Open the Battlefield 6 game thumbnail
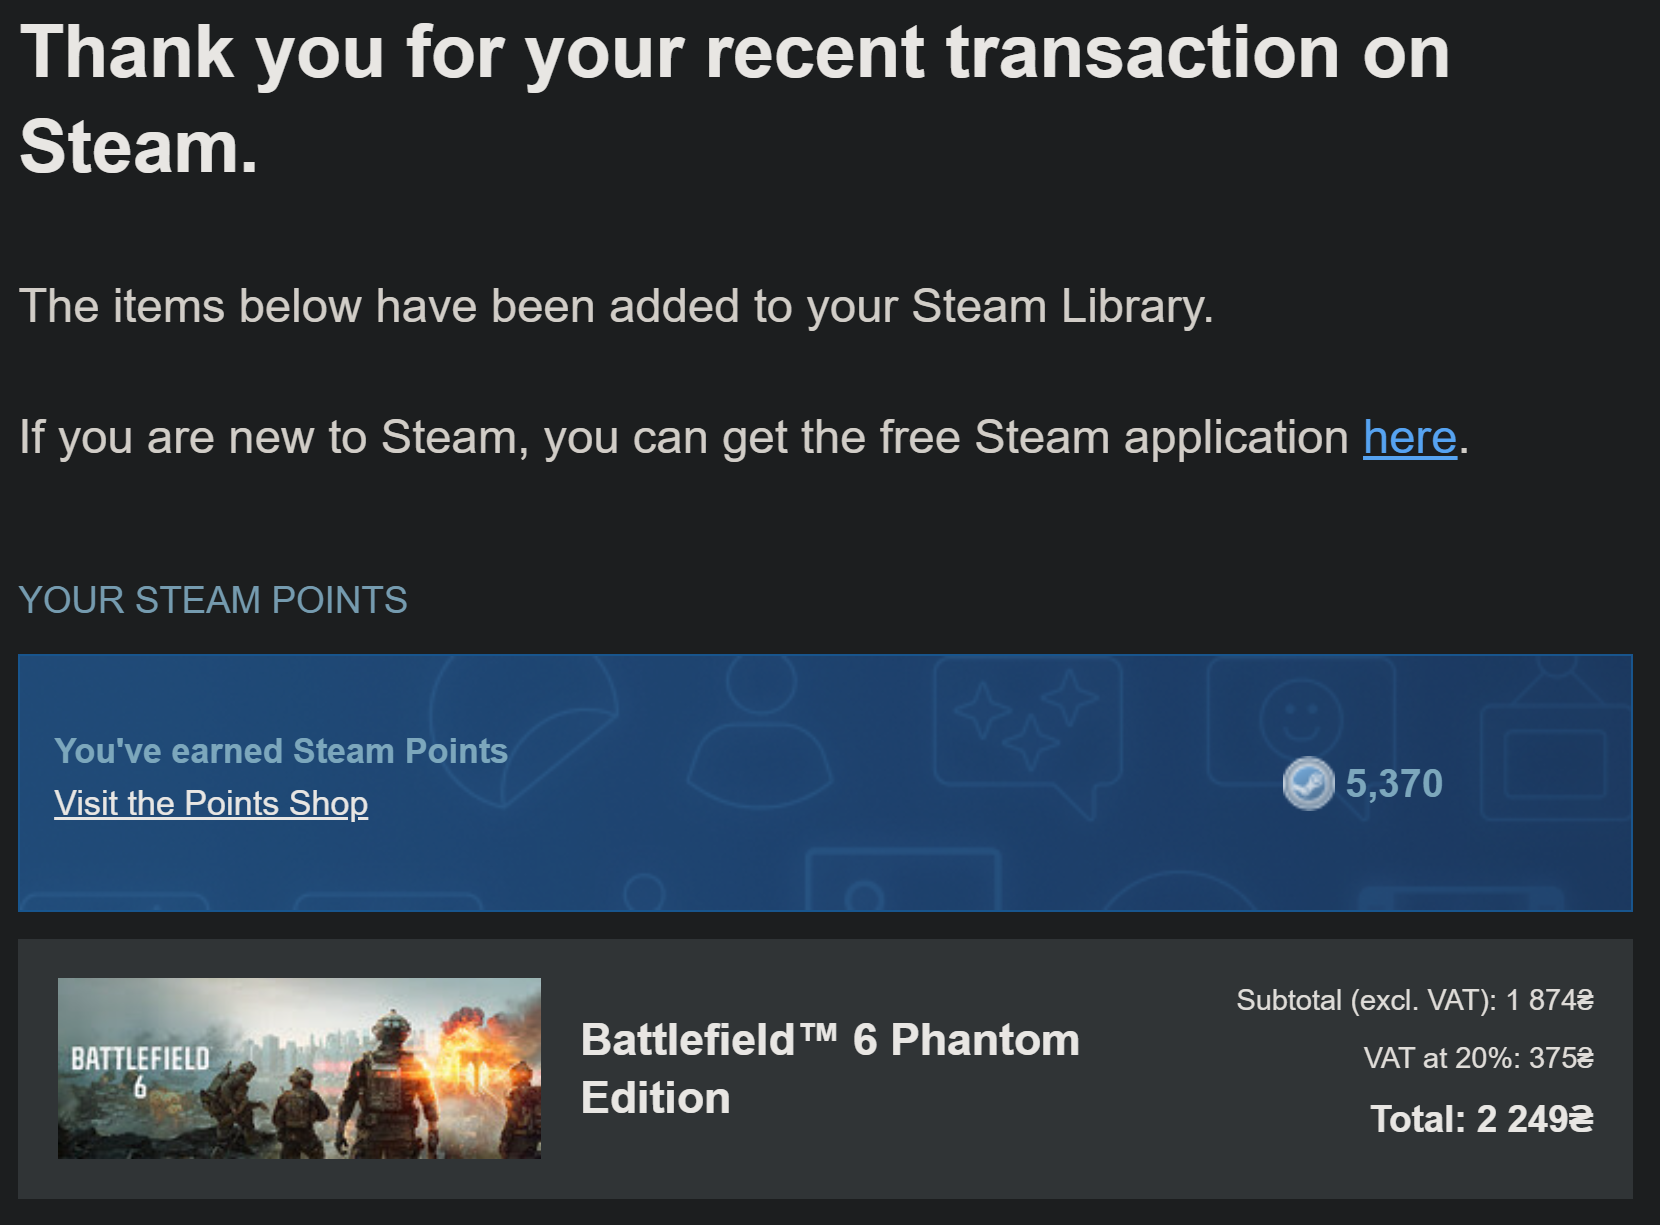Screen dimensions: 1660x1225 click(299, 1068)
